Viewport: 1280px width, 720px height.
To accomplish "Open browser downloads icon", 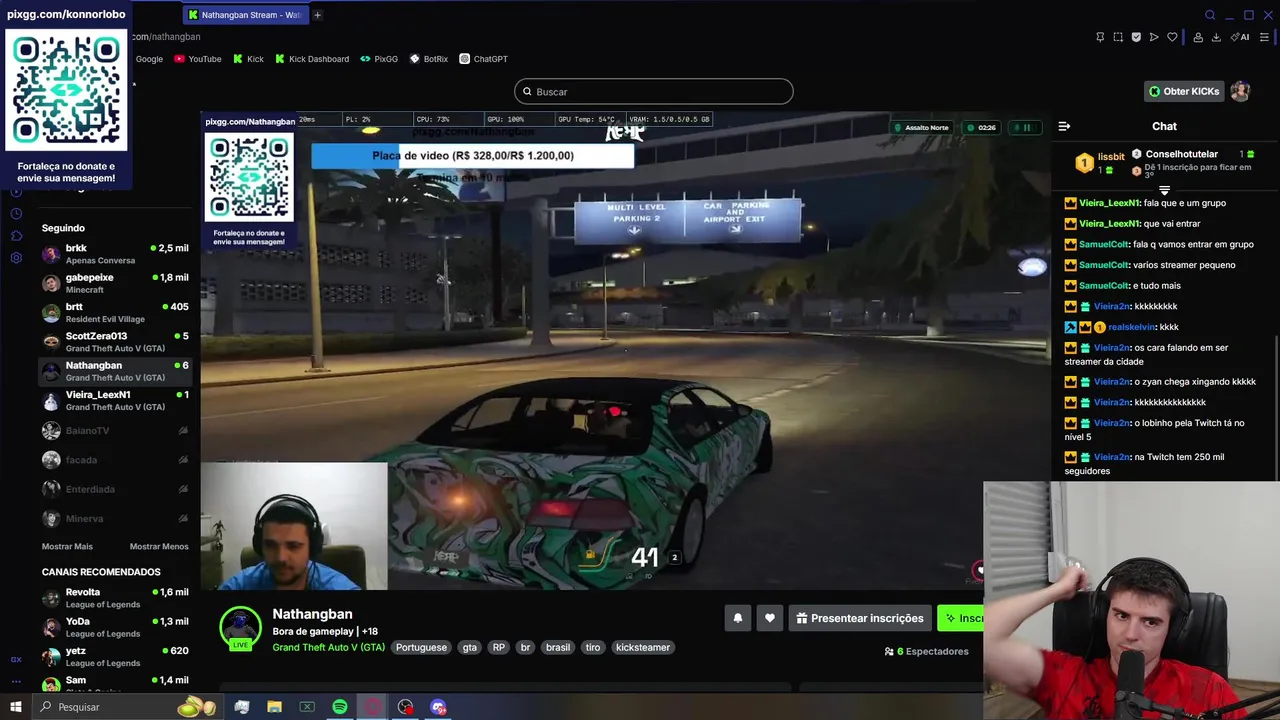I will [x=1216, y=37].
